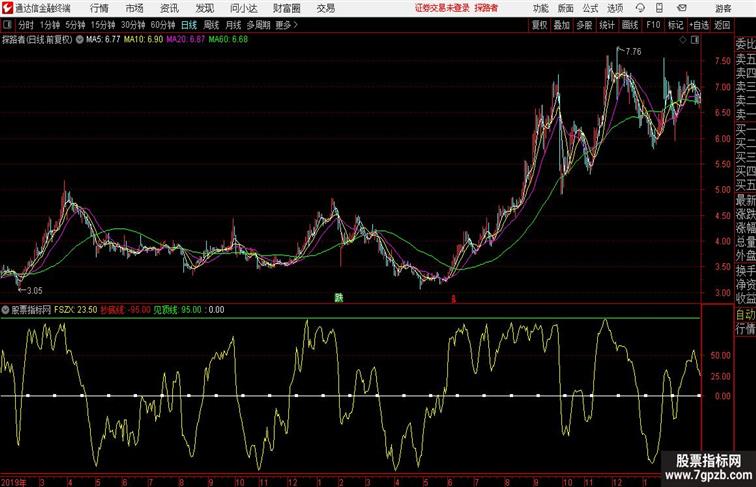The width and height of the screenshot is (756, 487).
Task: Click the FSZX: 23.50 indicator value
Action: coord(76,310)
